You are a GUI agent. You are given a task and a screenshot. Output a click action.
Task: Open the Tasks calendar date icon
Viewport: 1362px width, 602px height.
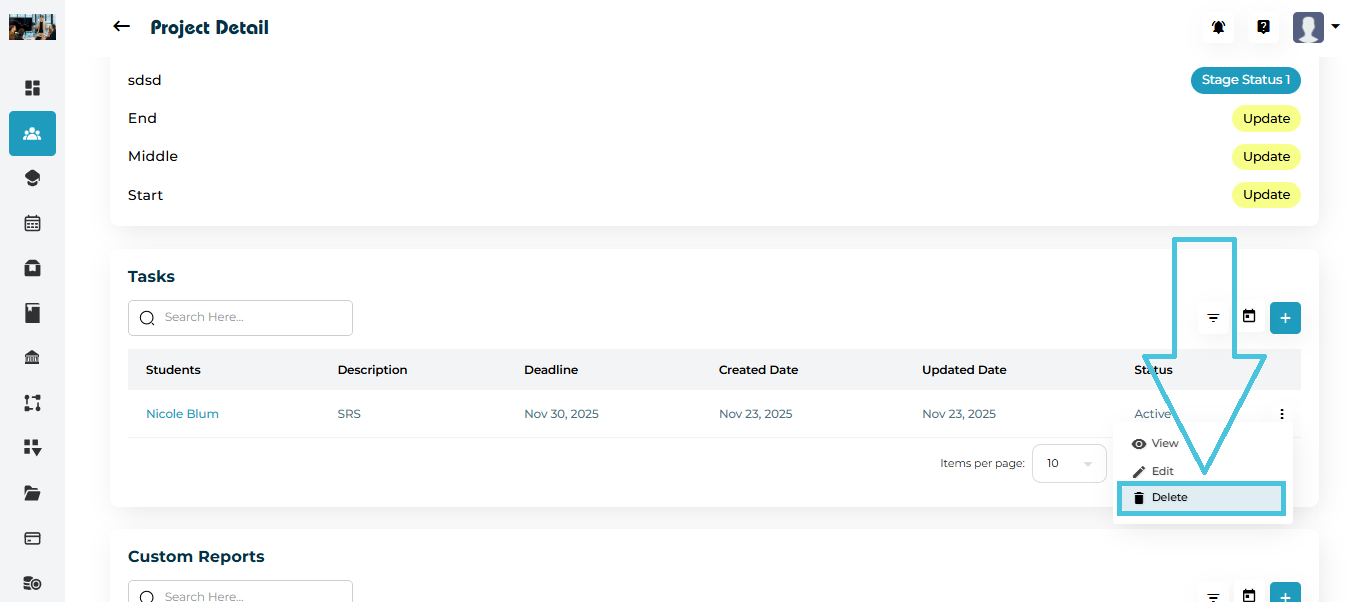[x=1249, y=317]
